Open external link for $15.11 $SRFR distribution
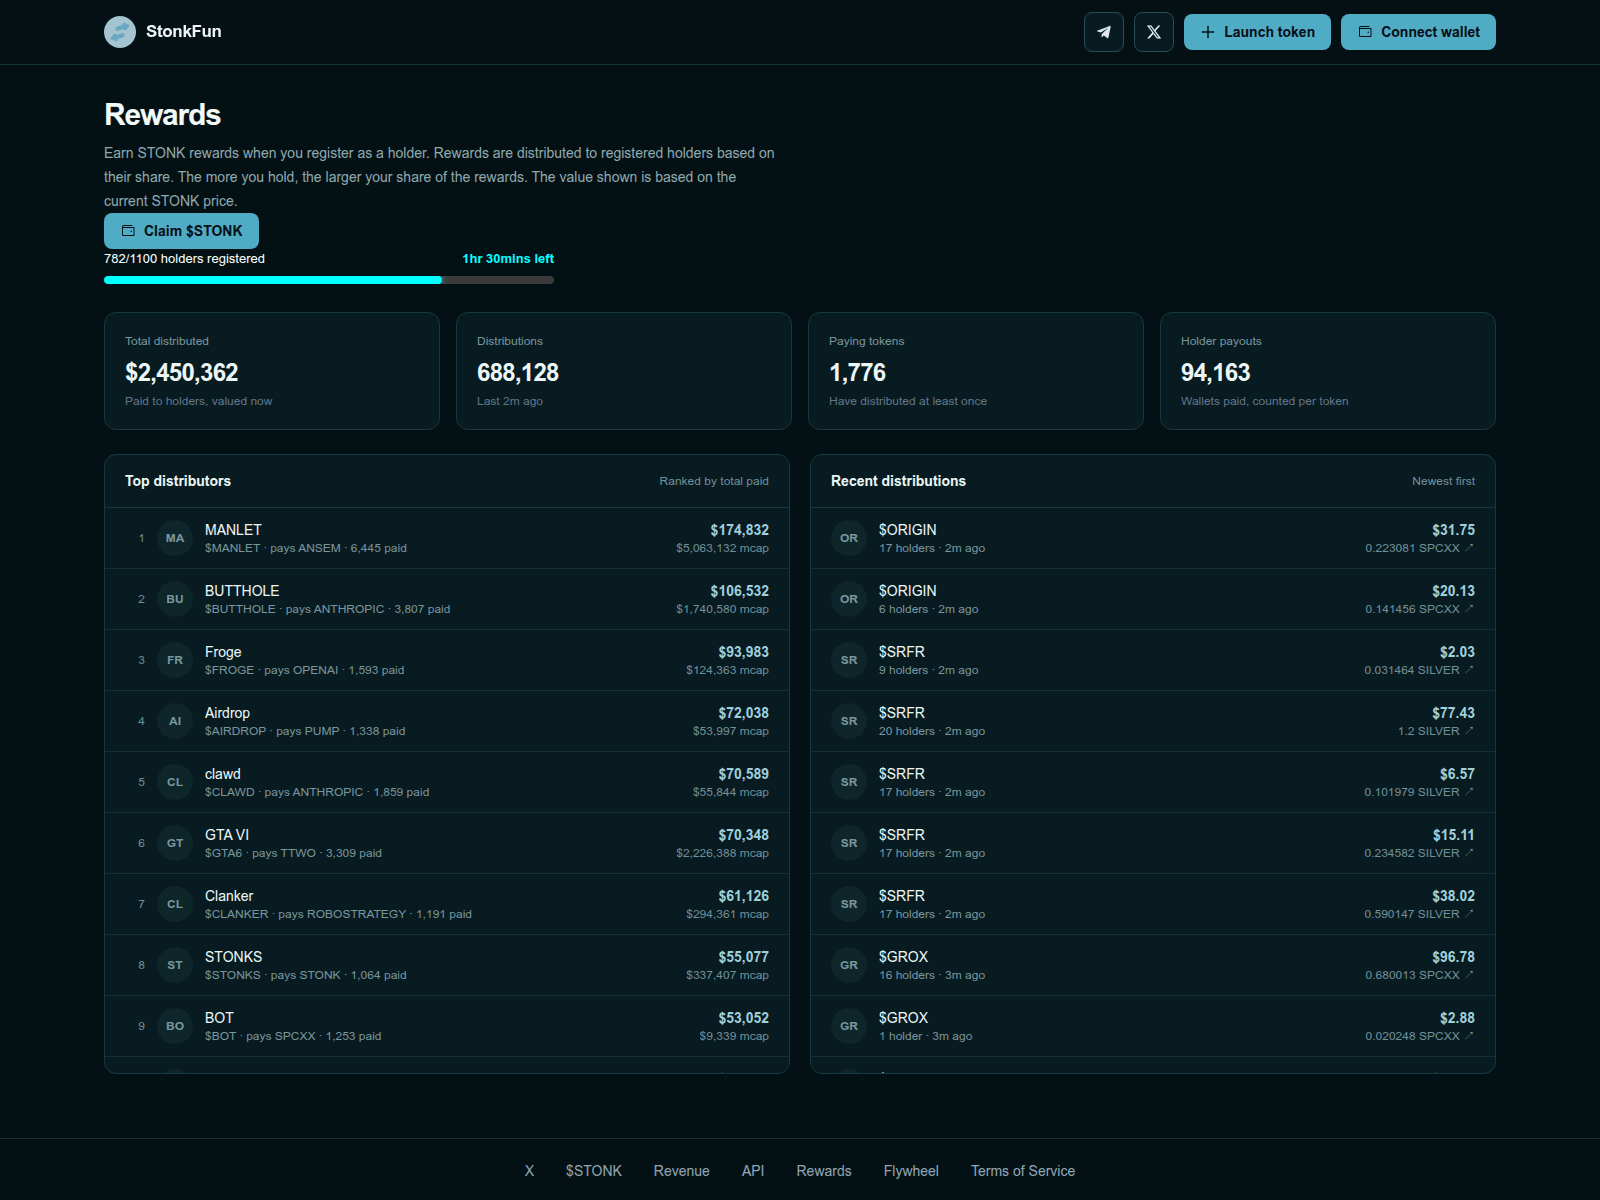This screenshot has width=1600, height=1200. (x=1469, y=853)
